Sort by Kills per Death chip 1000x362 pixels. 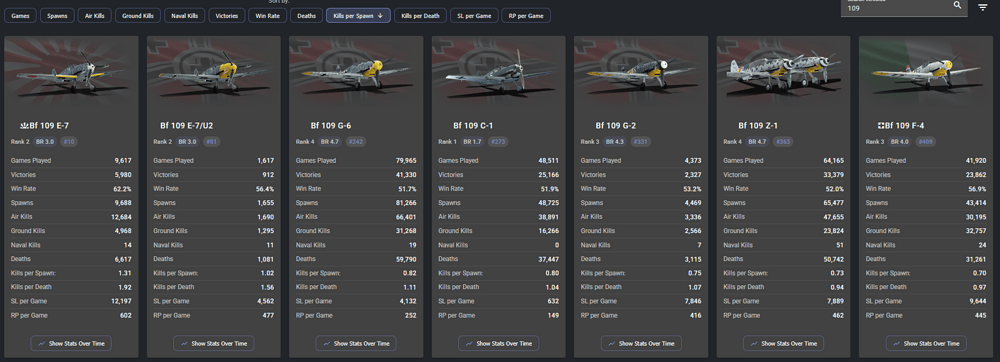(420, 15)
